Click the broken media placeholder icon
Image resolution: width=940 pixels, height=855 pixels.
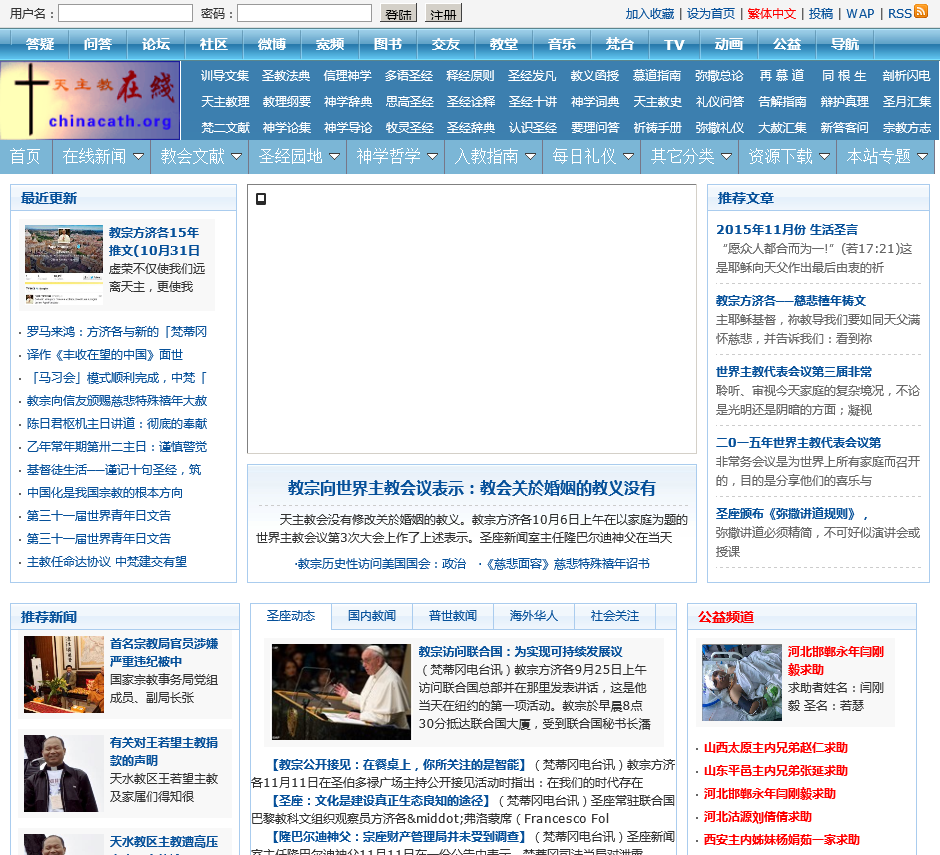tap(261, 198)
